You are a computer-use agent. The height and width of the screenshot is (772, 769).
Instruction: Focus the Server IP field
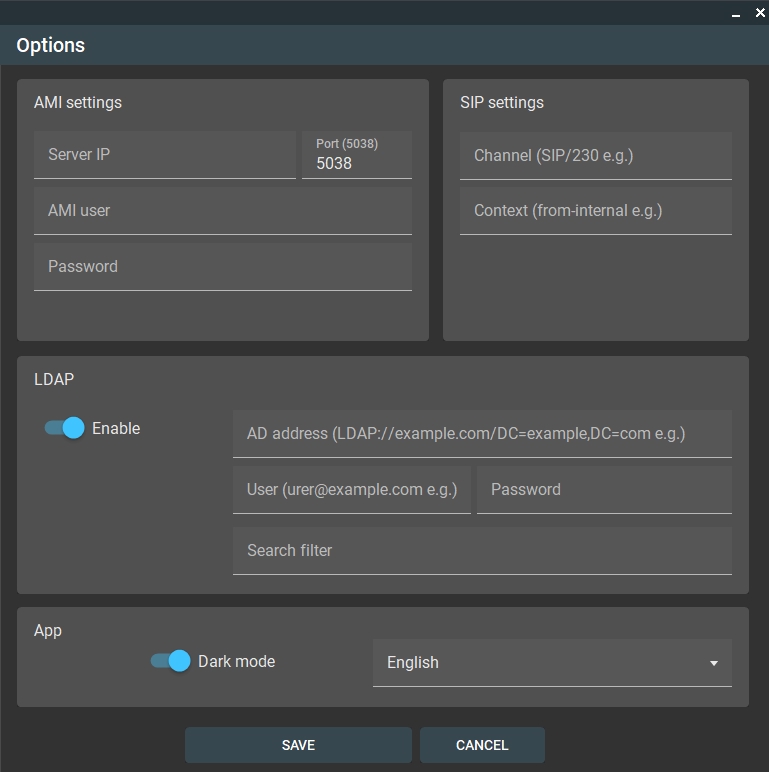[x=164, y=155]
